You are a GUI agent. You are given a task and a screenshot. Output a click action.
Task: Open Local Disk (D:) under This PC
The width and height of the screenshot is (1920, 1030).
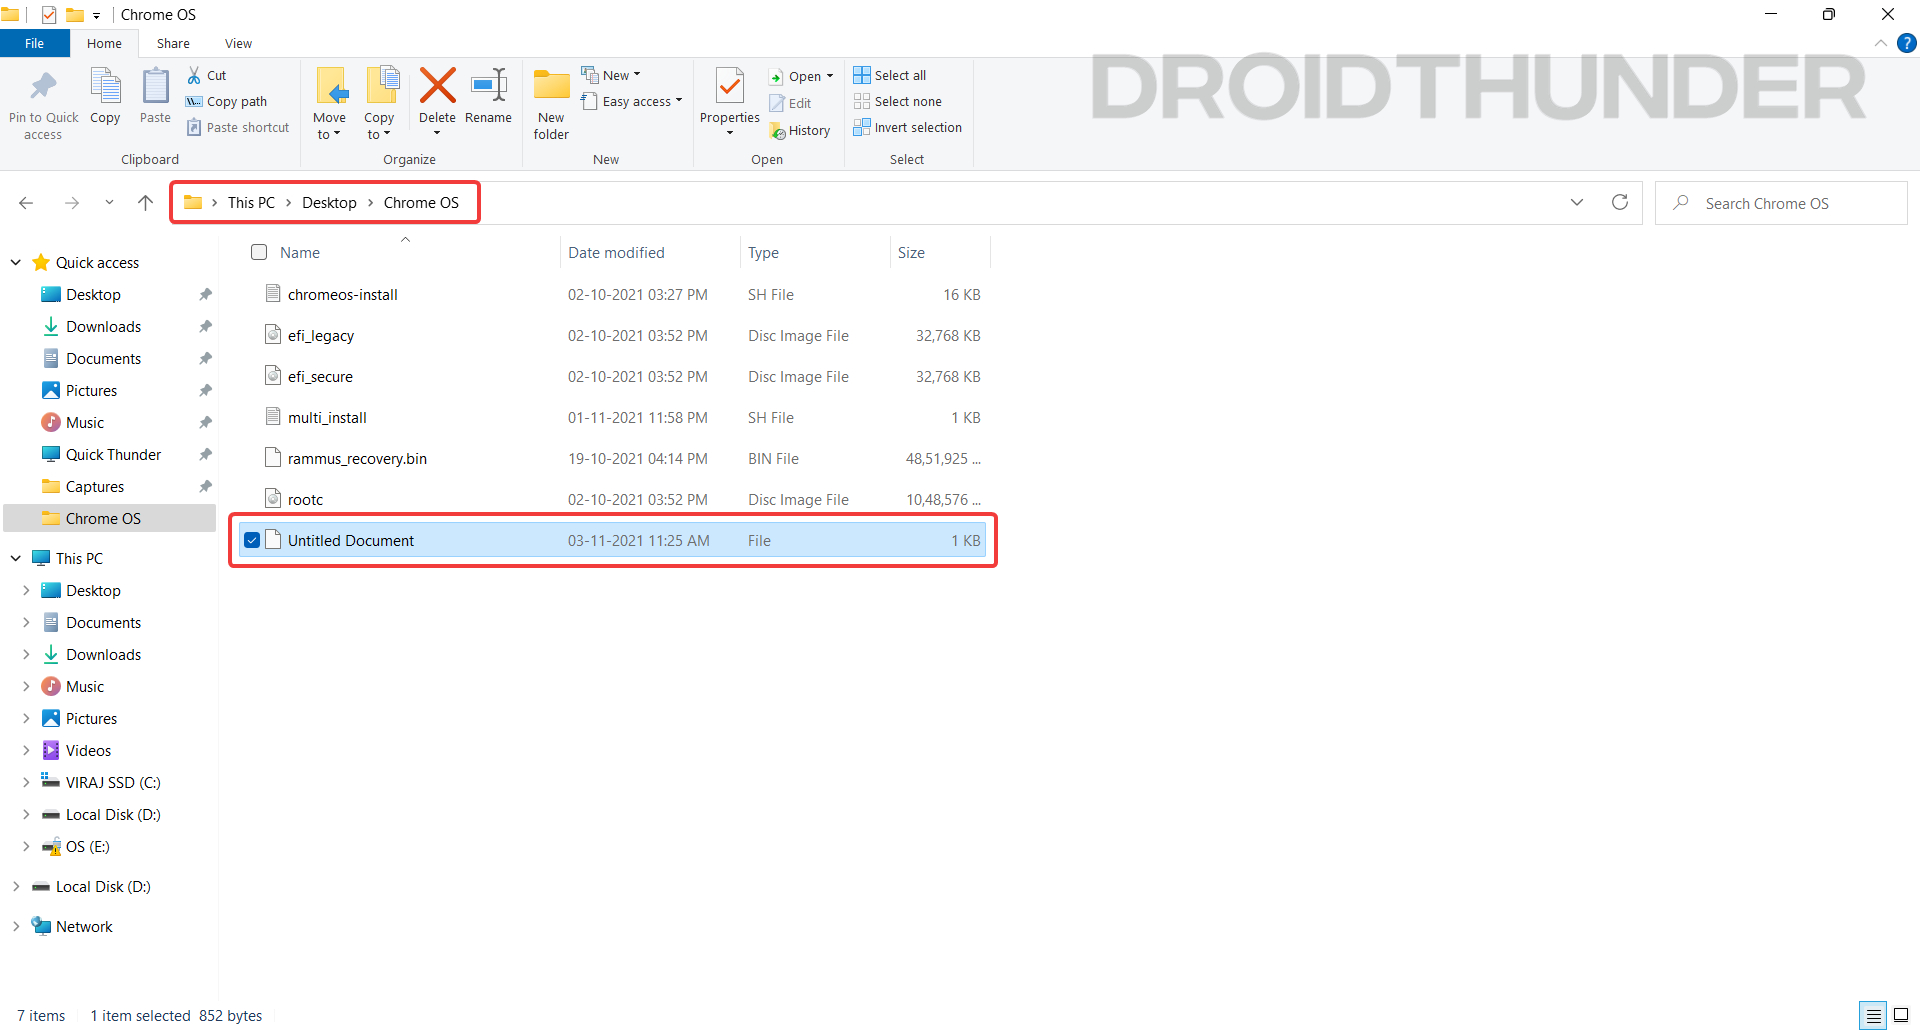(x=113, y=814)
